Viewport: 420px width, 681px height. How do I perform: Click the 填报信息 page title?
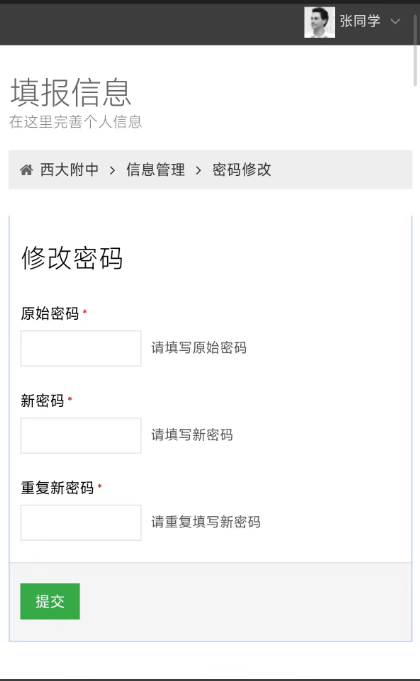tap(70, 93)
